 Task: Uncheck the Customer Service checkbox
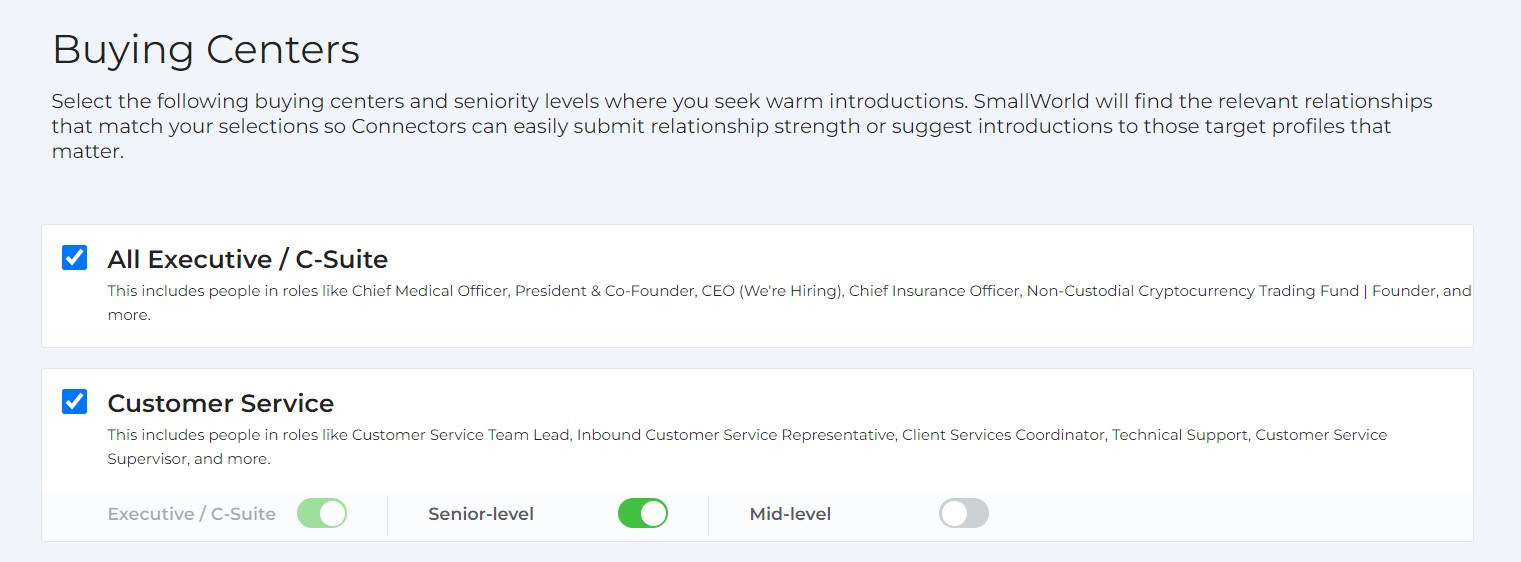coord(74,402)
